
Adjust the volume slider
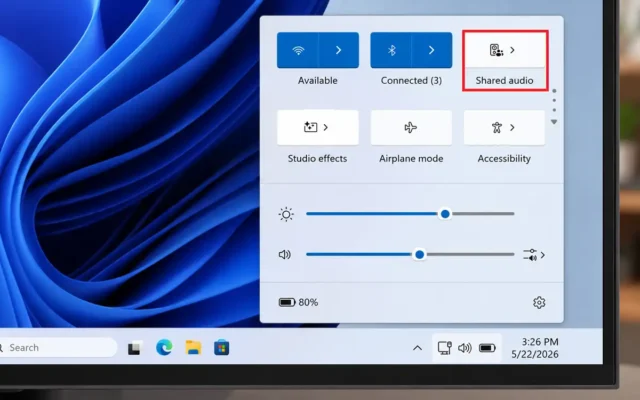pyautogui.click(x=410, y=254)
